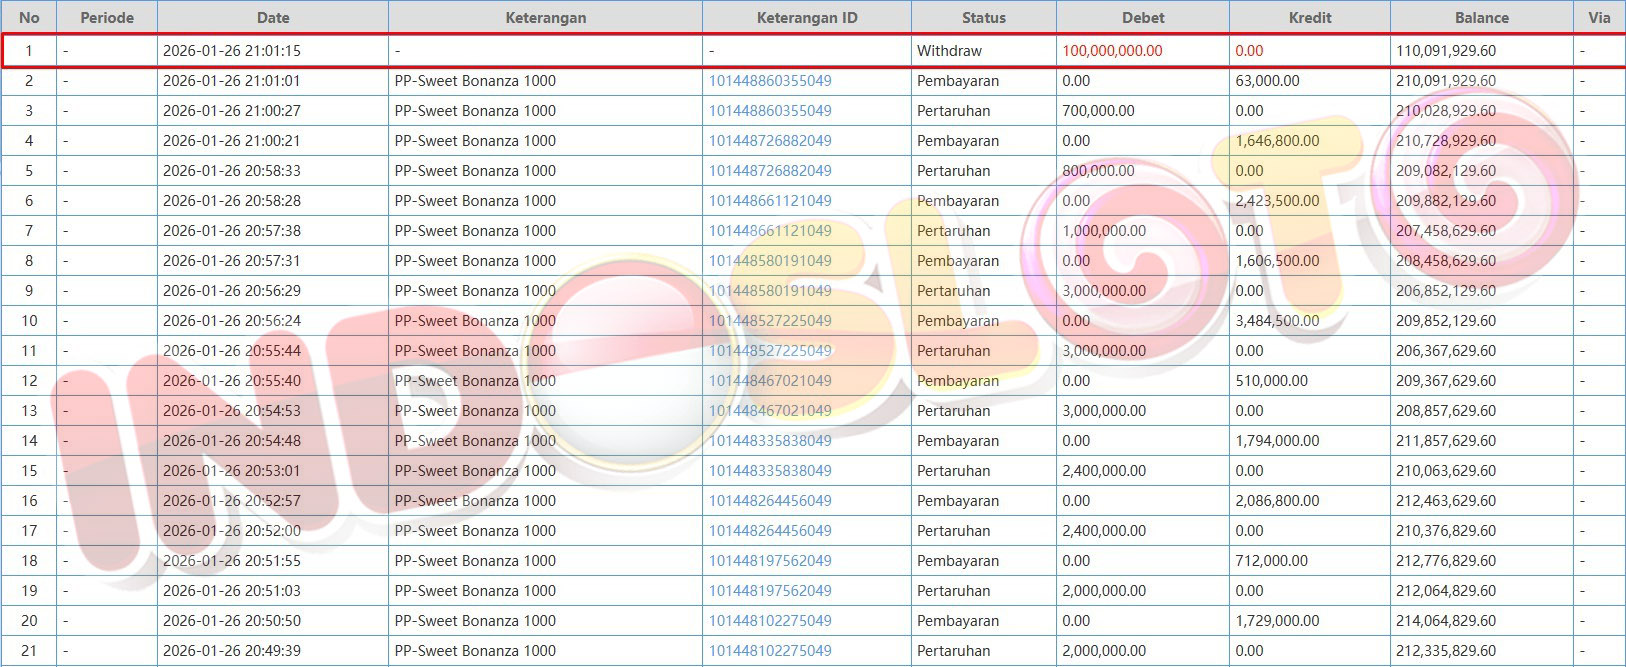Open ID 101448467021049 link in row 13
The width and height of the screenshot is (1626, 667).
770,411
